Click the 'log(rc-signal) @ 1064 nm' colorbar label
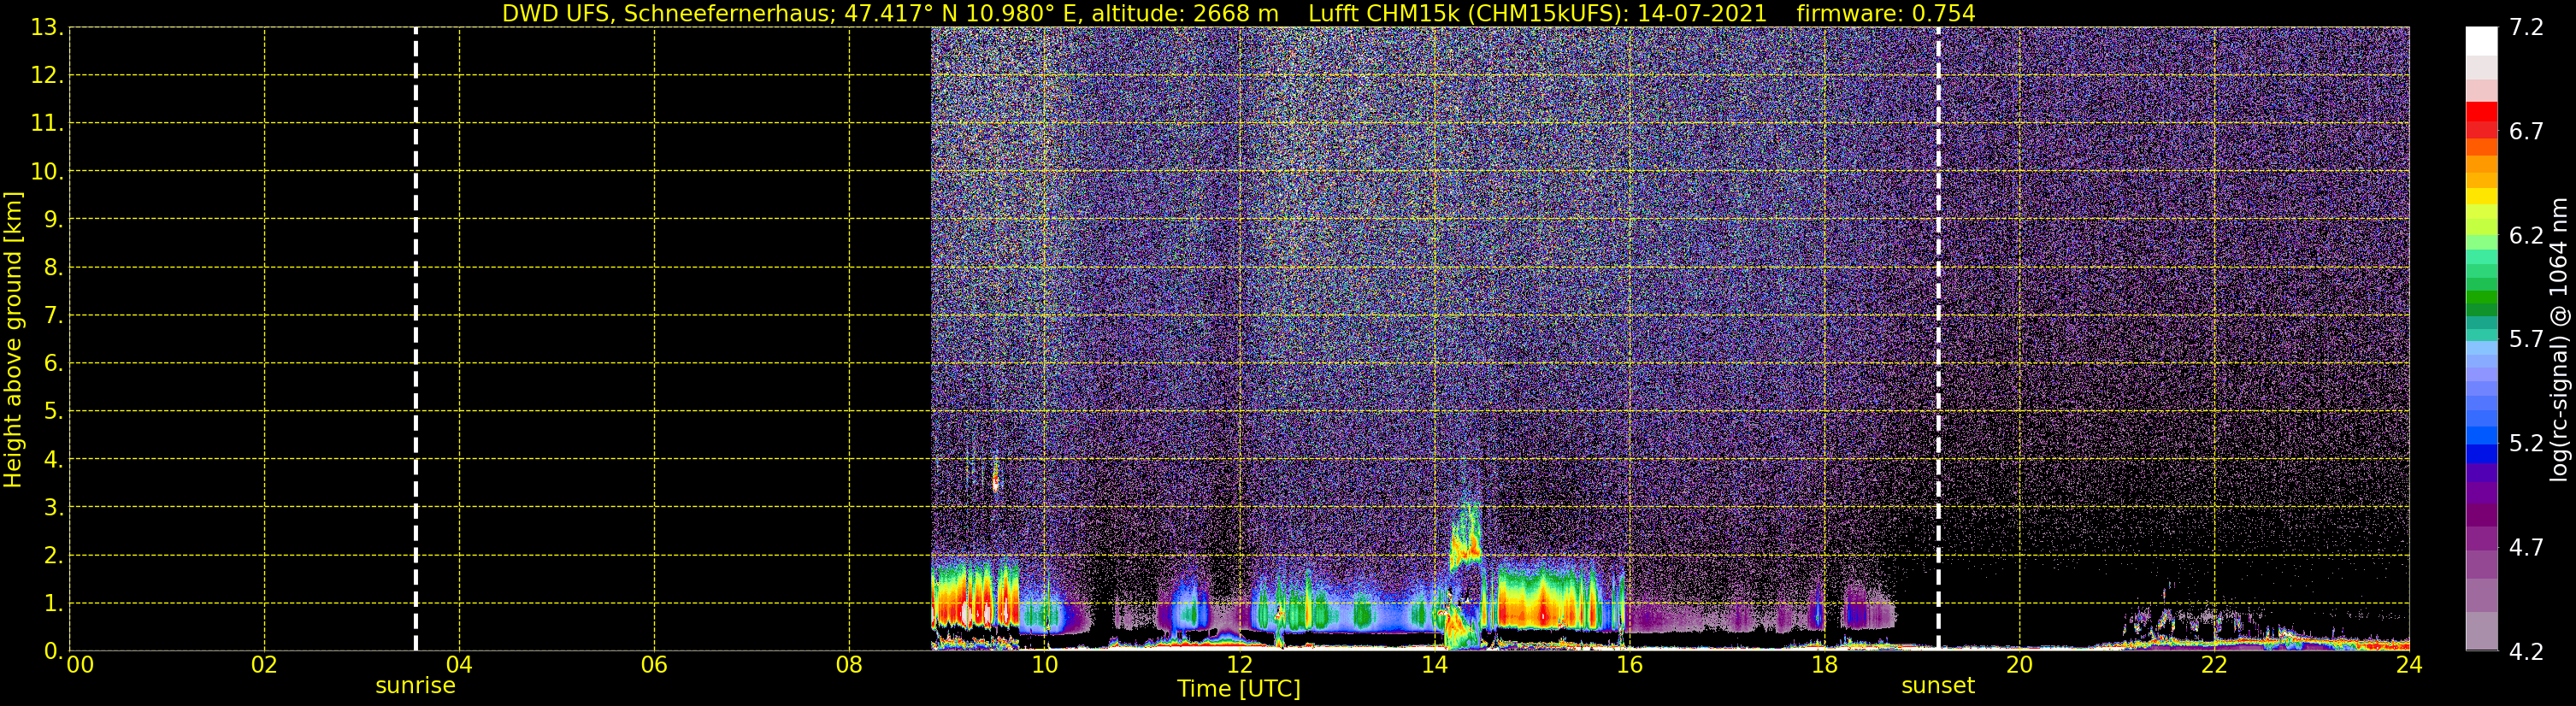The width and height of the screenshot is (2576, 706). coord(2558,340)
